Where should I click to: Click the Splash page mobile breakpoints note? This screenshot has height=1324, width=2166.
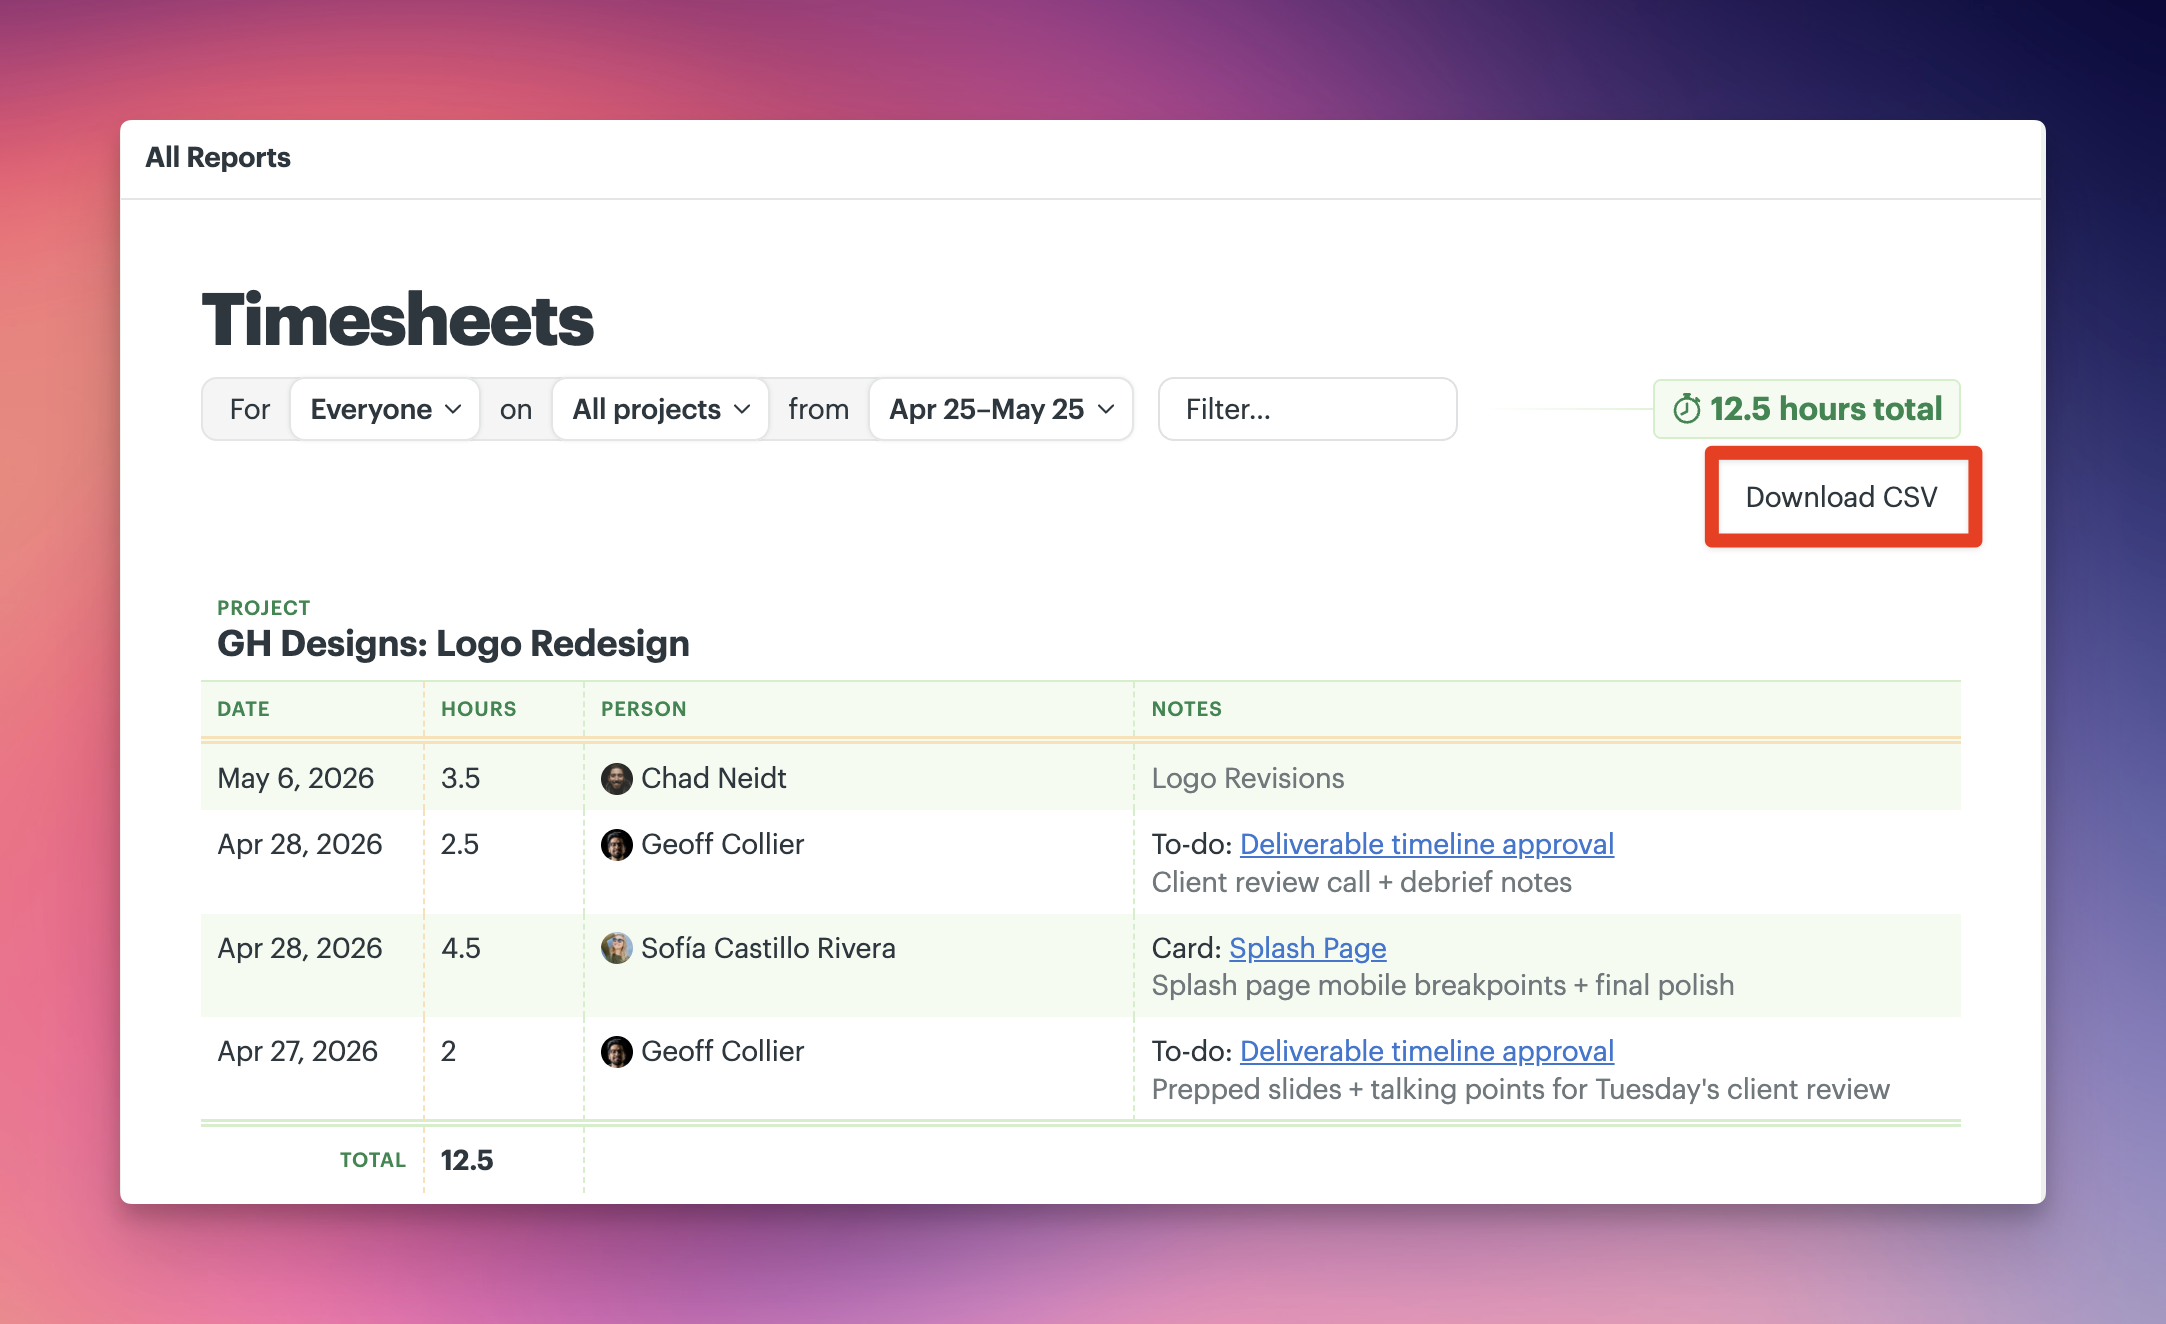(x=1443, y=985)
